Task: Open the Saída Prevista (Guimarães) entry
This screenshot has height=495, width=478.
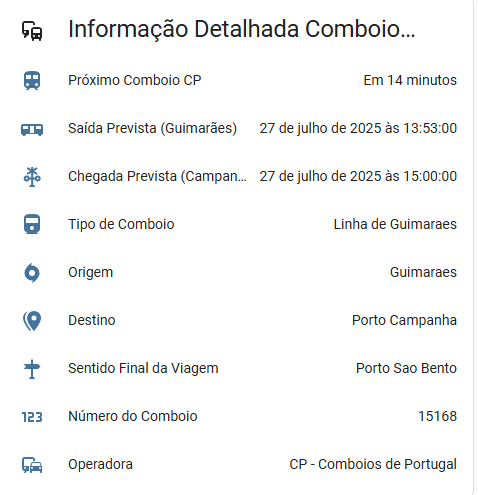Action: [x=239, y=128]
